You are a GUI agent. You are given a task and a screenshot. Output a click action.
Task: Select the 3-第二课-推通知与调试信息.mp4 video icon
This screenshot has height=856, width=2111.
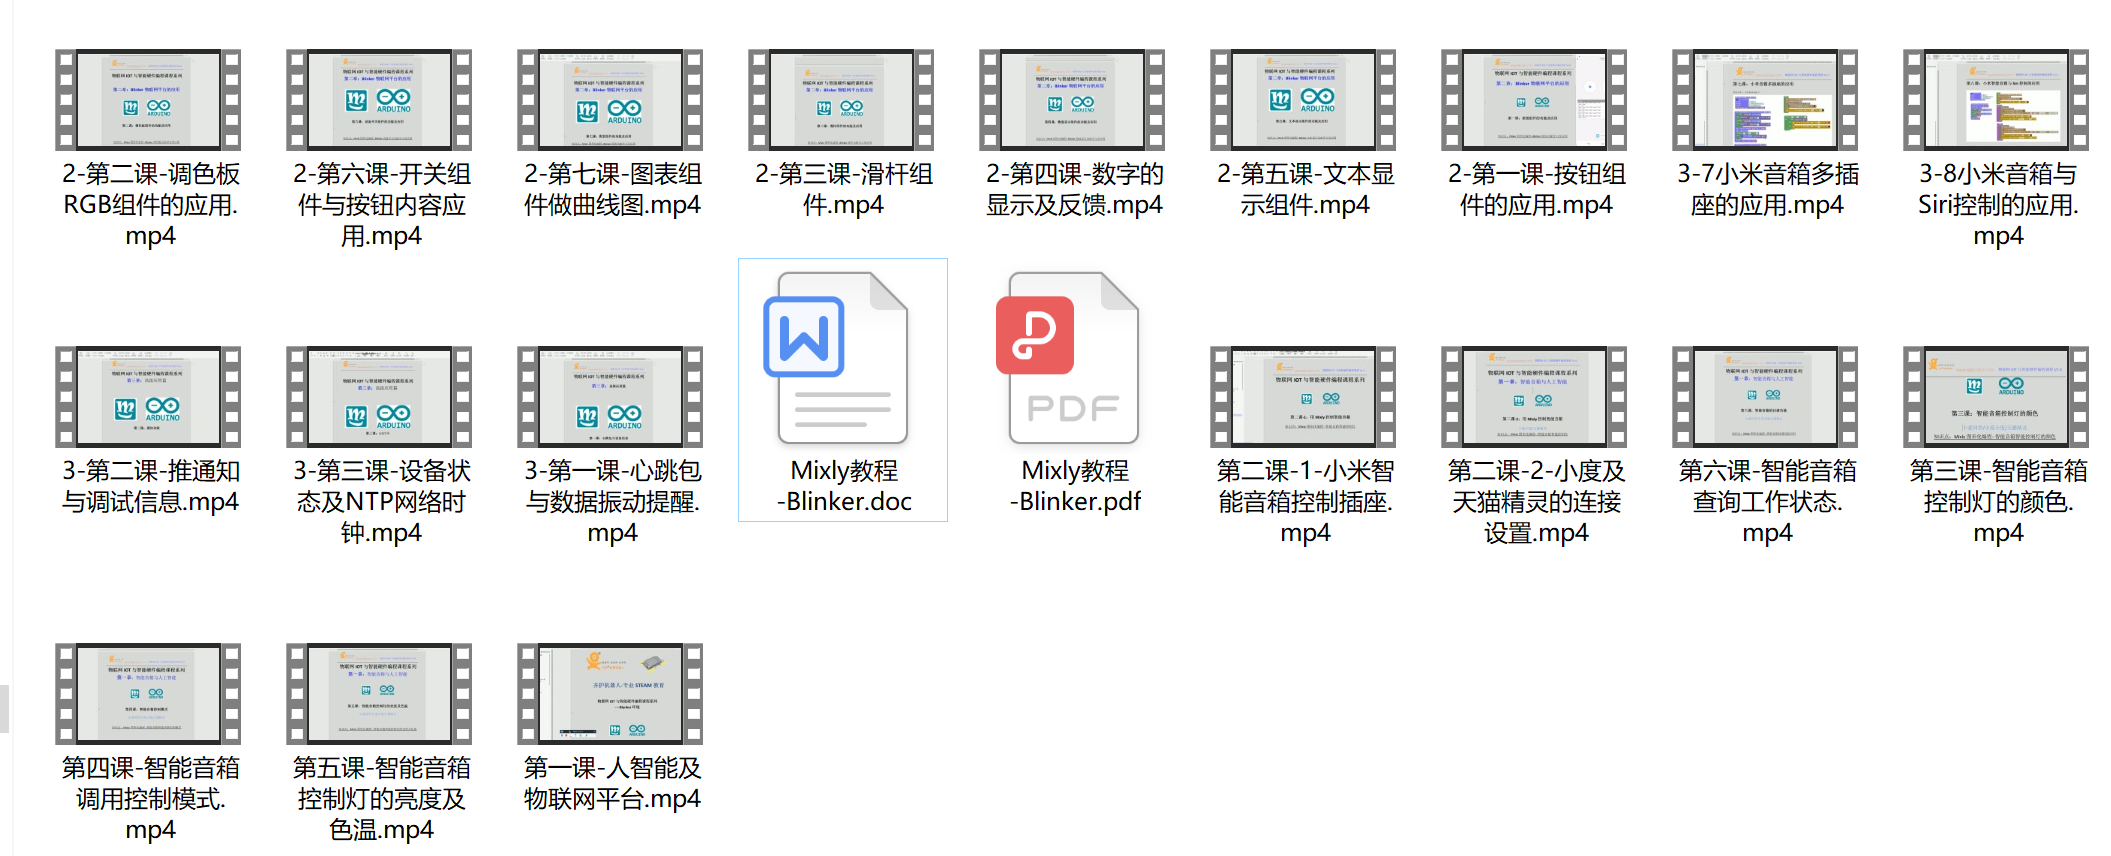coord(148,397)
